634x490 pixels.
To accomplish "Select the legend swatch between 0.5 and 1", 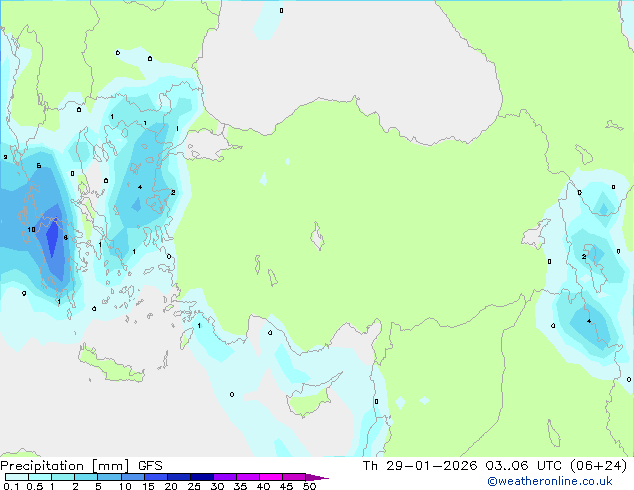I will [x=40, y=477].
